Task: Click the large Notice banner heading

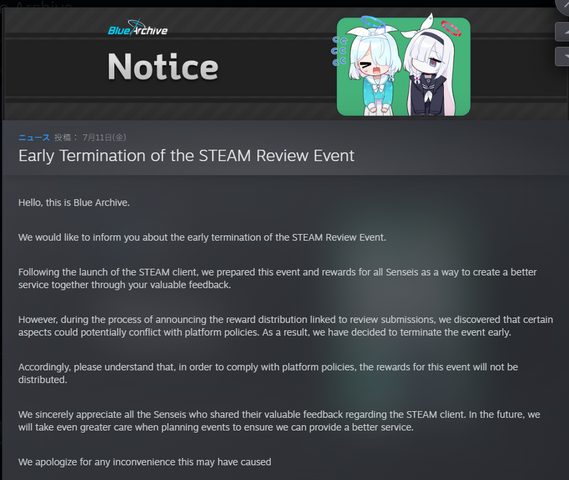Action: pos(163,66)
